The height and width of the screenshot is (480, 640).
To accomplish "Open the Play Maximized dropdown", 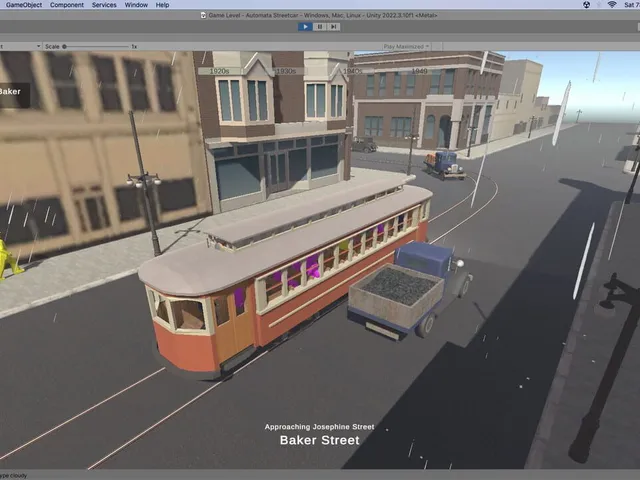I will click(x=406, y=47).
